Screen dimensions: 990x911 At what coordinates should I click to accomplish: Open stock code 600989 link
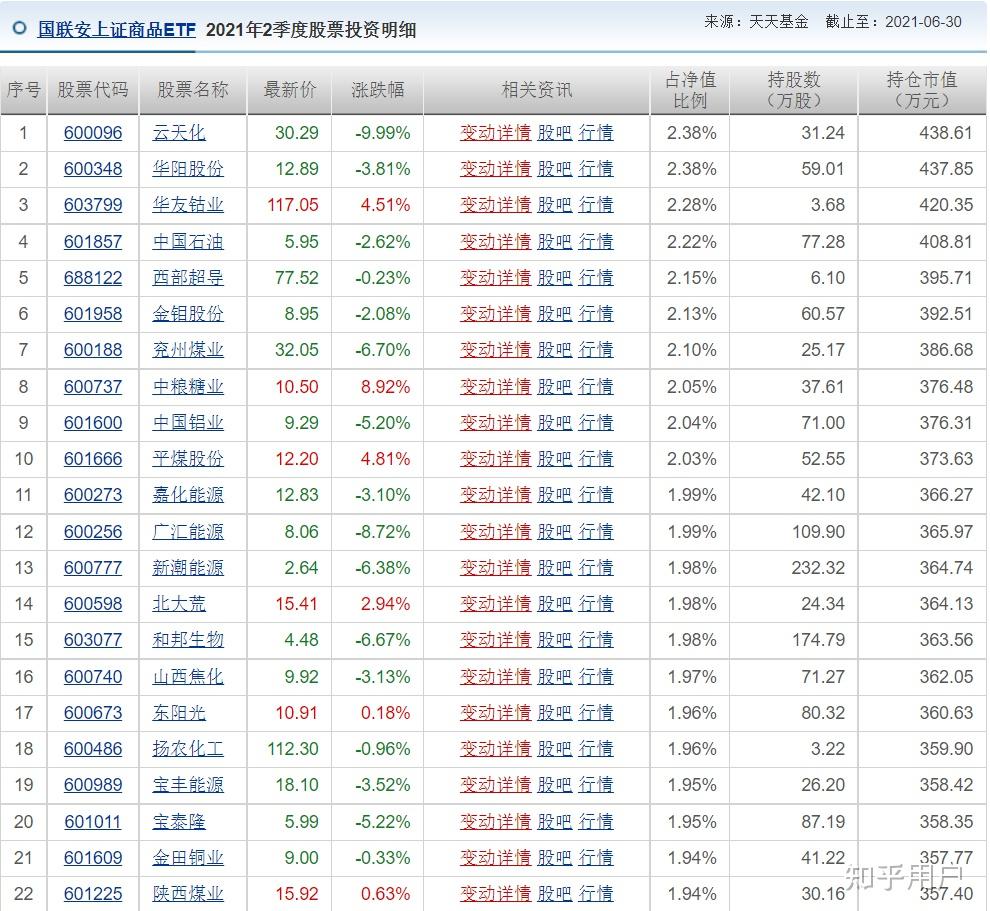pos(93,785)
